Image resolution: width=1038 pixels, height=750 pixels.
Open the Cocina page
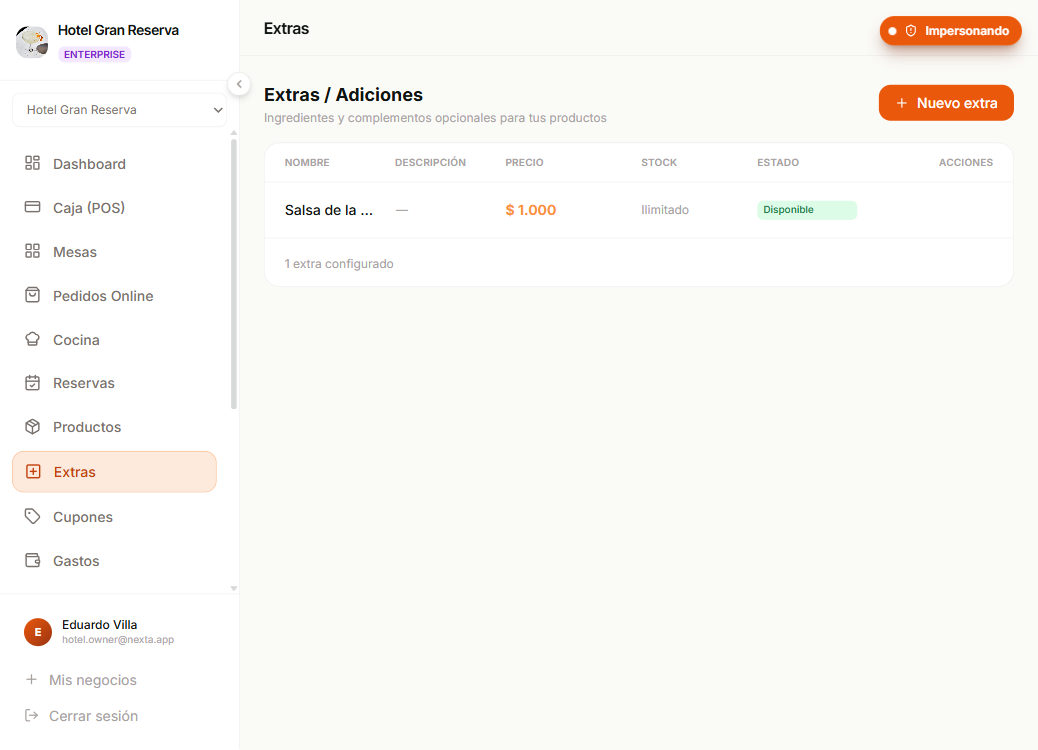pyautogui.click(x=115, y=340)
